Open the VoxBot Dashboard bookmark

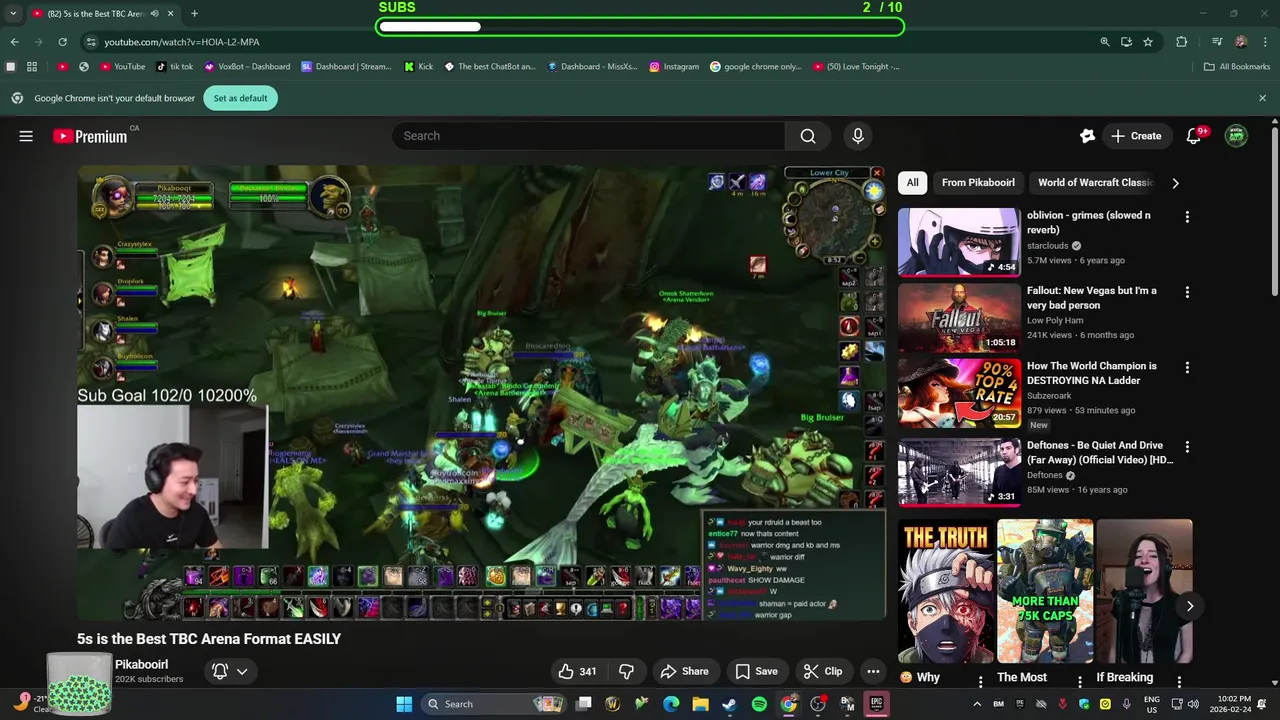[247, 67]
